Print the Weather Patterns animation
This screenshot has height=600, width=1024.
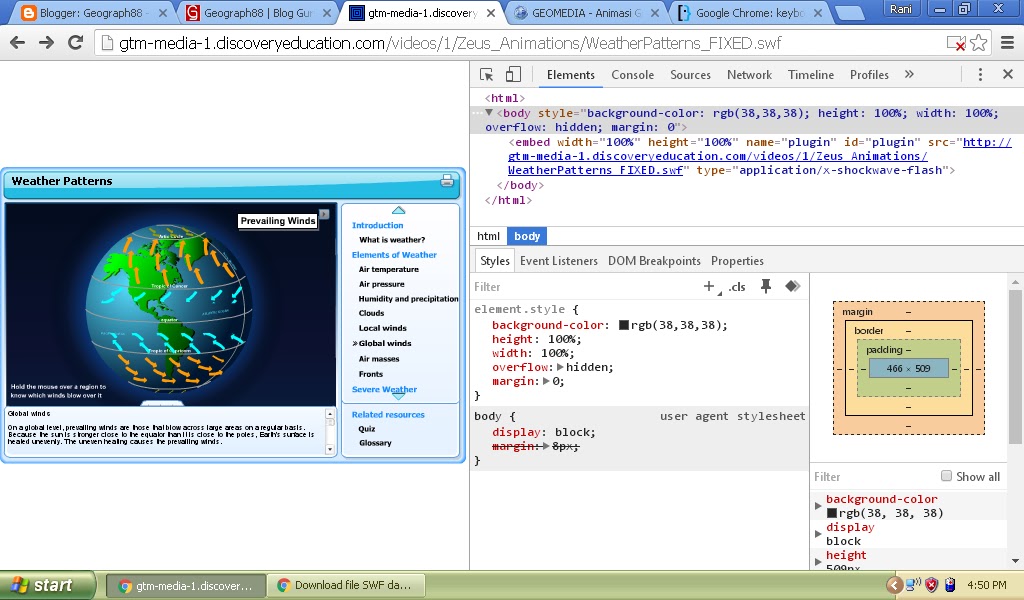(447, 181)
